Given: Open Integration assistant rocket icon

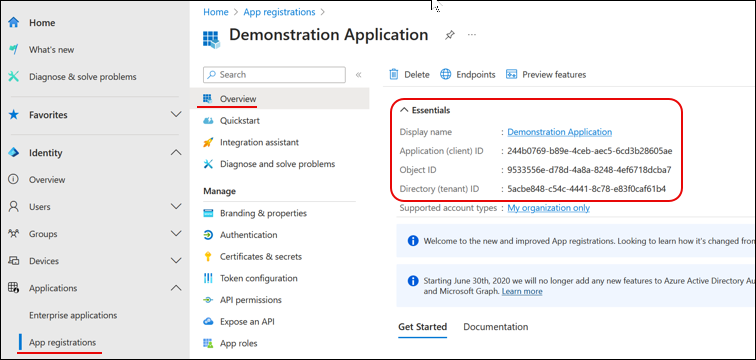Looking at the screenshot, I should (x=208, y=142).
